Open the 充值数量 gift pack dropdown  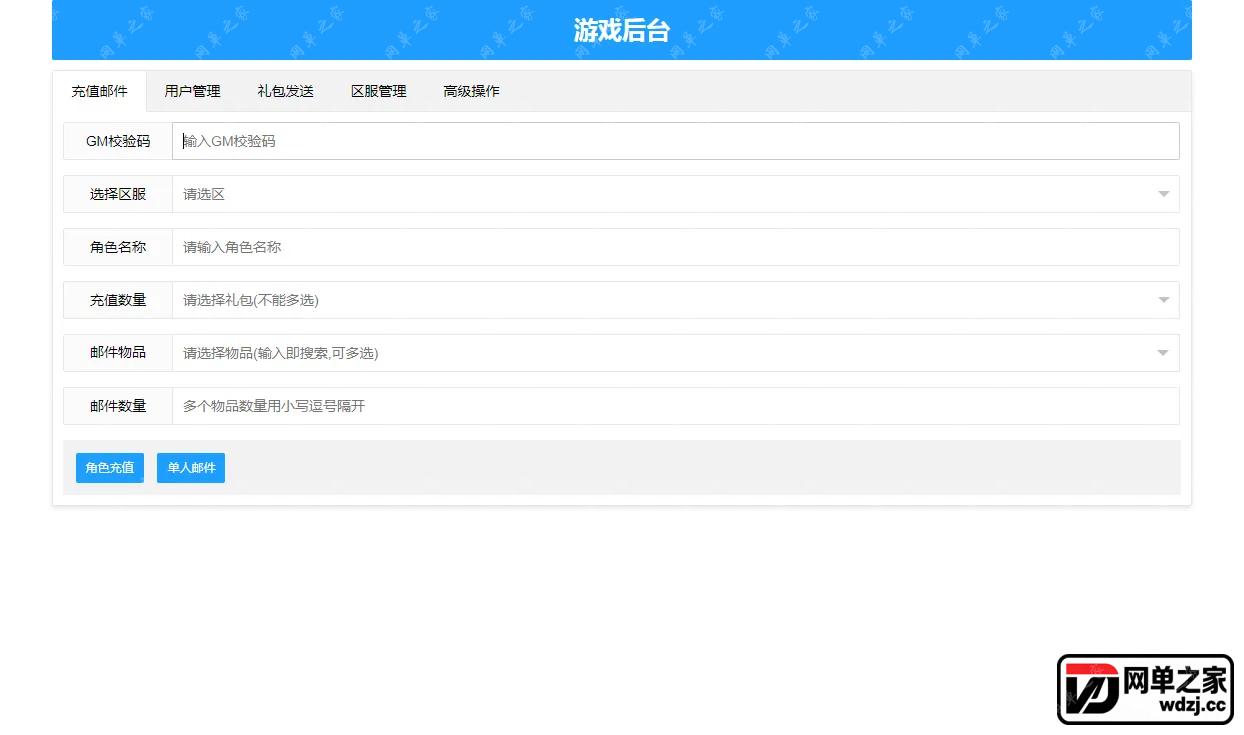pos(676,300)
